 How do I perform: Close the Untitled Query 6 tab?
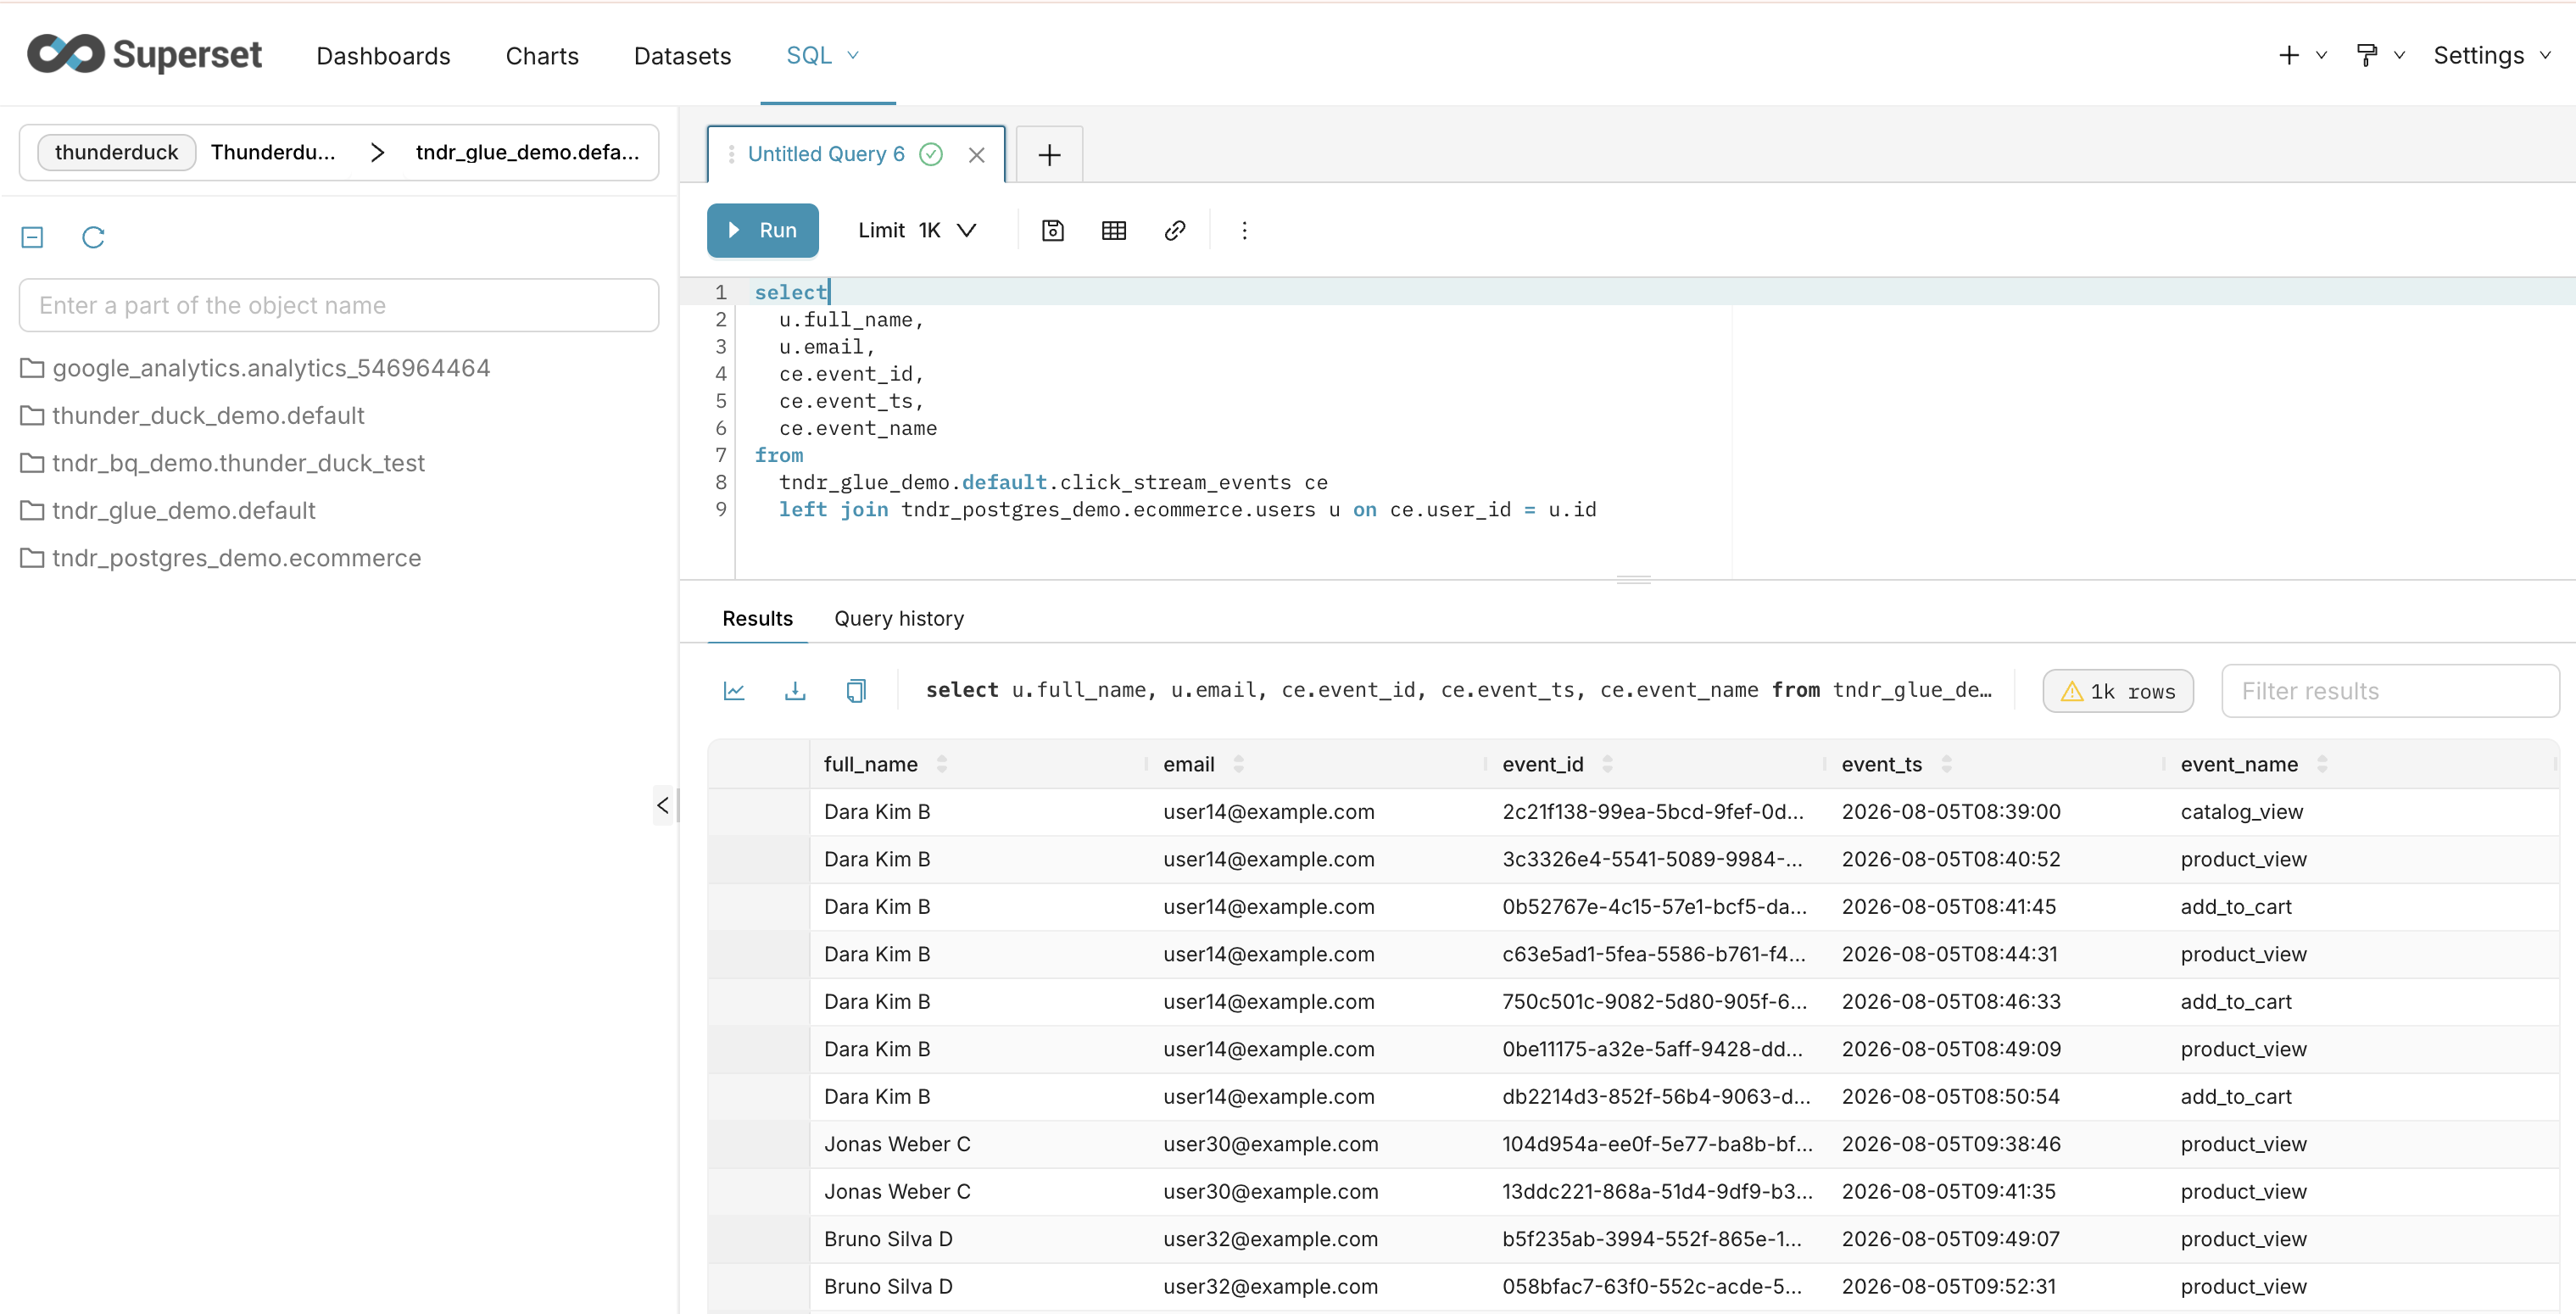click(x=976, y=155)
